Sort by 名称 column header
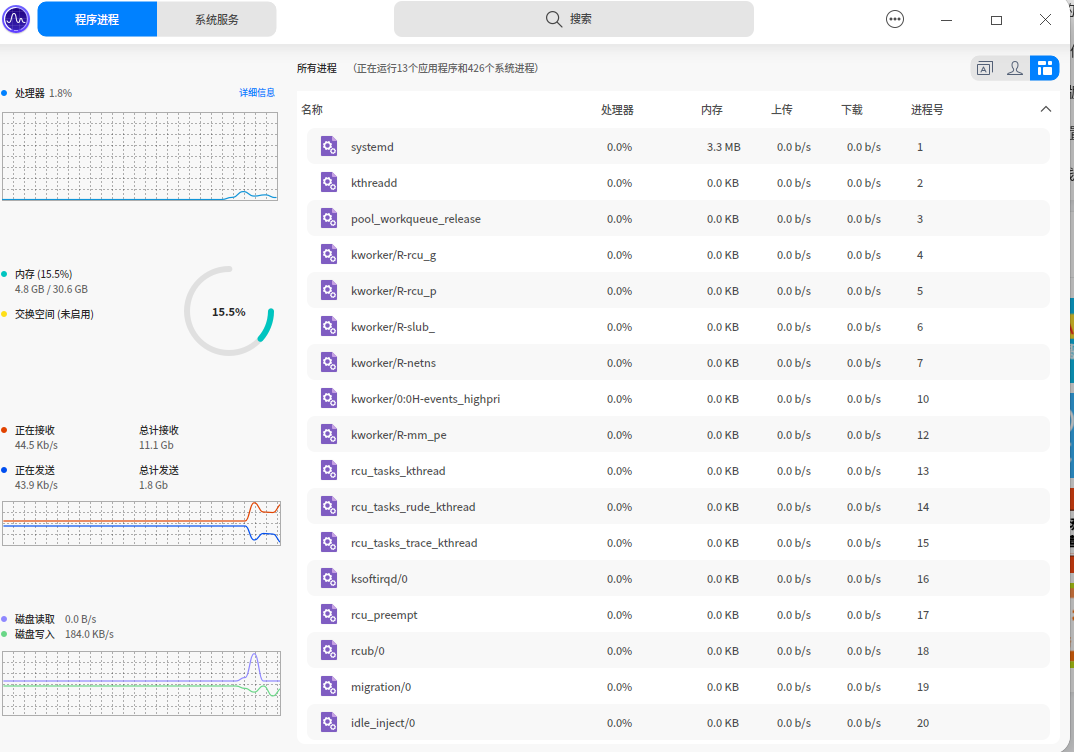The width and height of the screenshot is (1074, 752). click(312, 110)
